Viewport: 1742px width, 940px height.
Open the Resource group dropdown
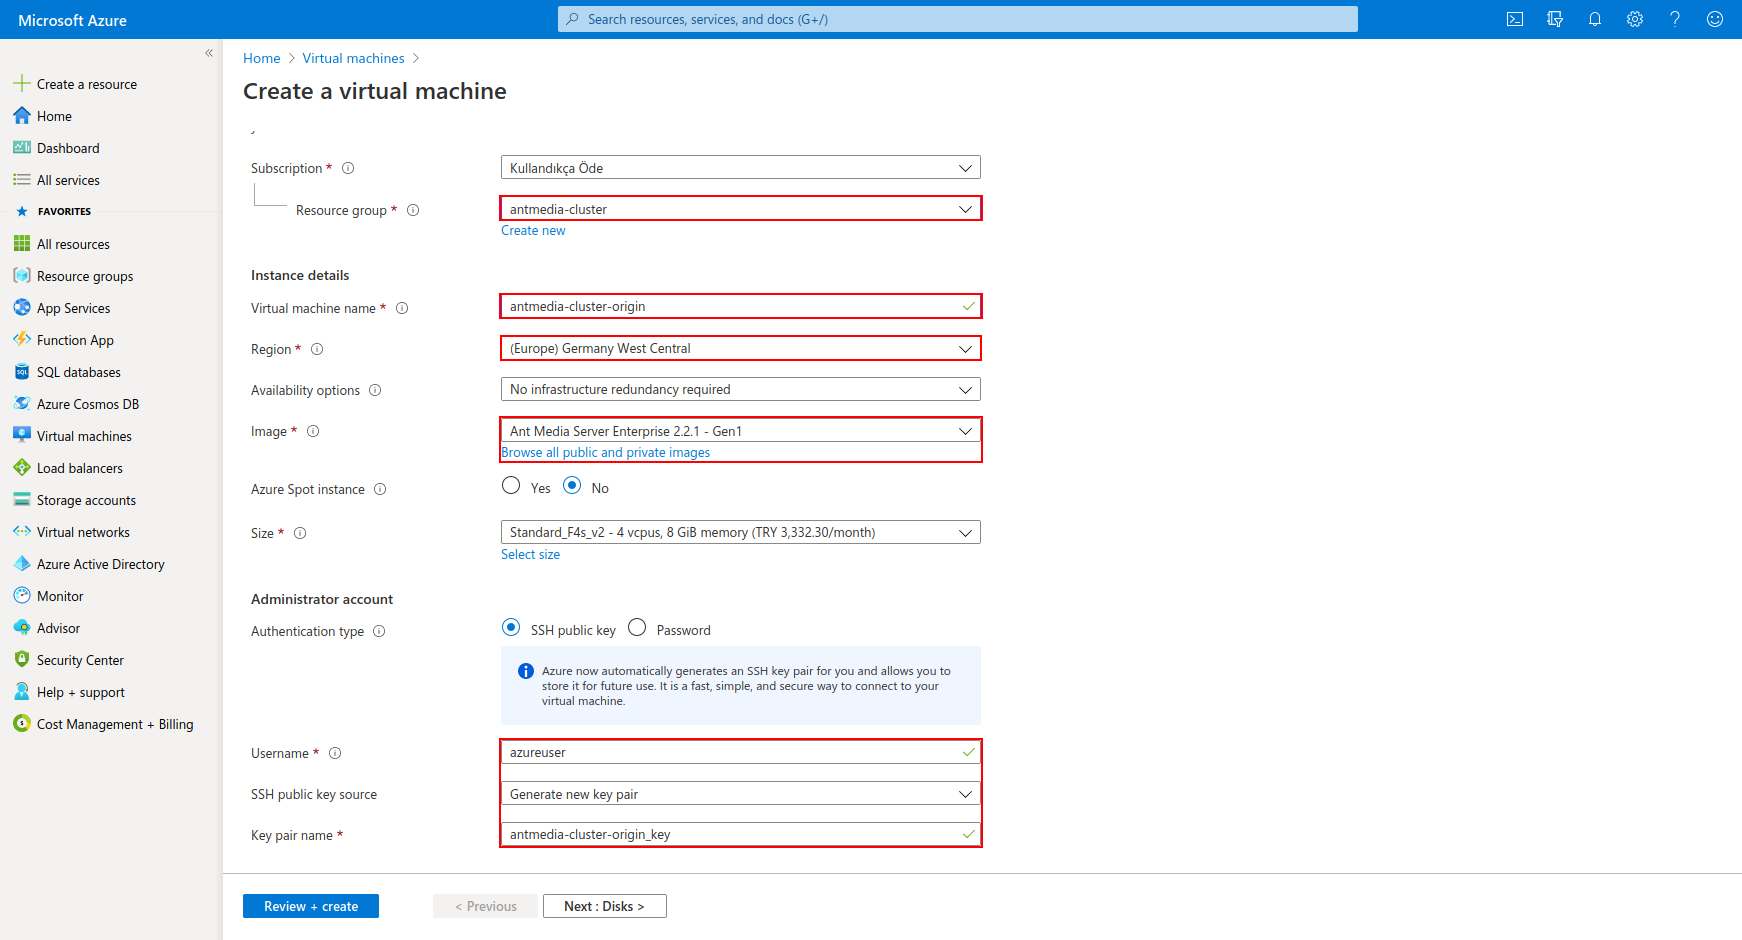tap(740, 209)
